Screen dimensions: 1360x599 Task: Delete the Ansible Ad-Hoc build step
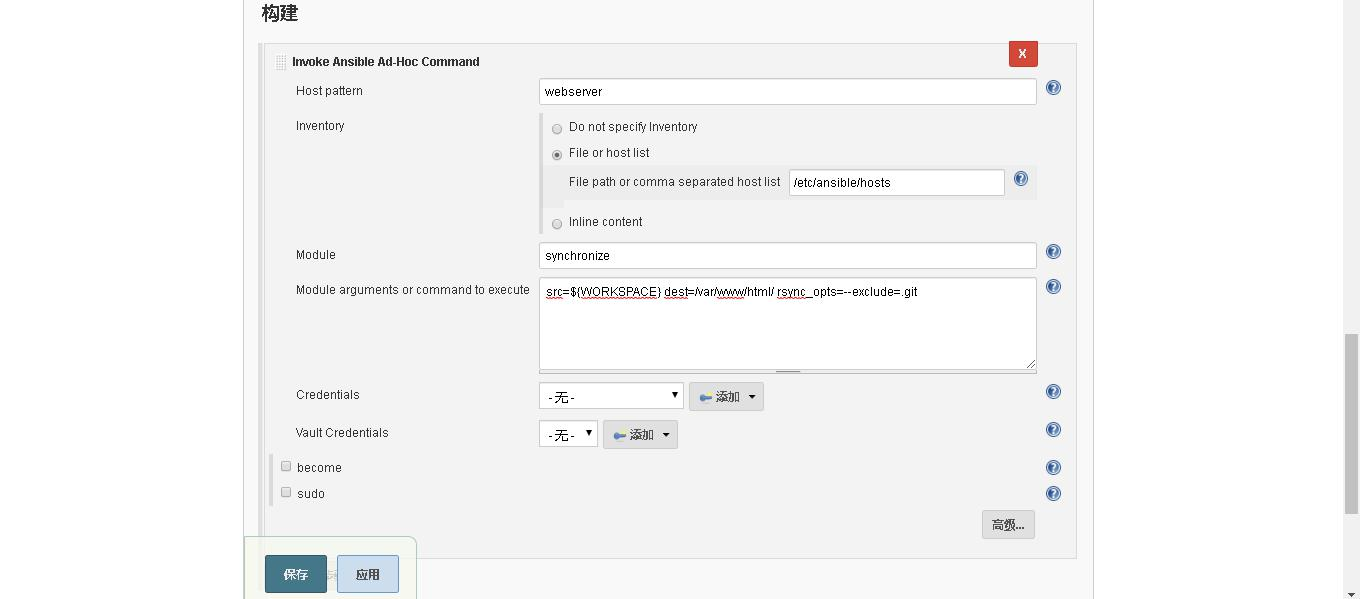coord(1022,54)
